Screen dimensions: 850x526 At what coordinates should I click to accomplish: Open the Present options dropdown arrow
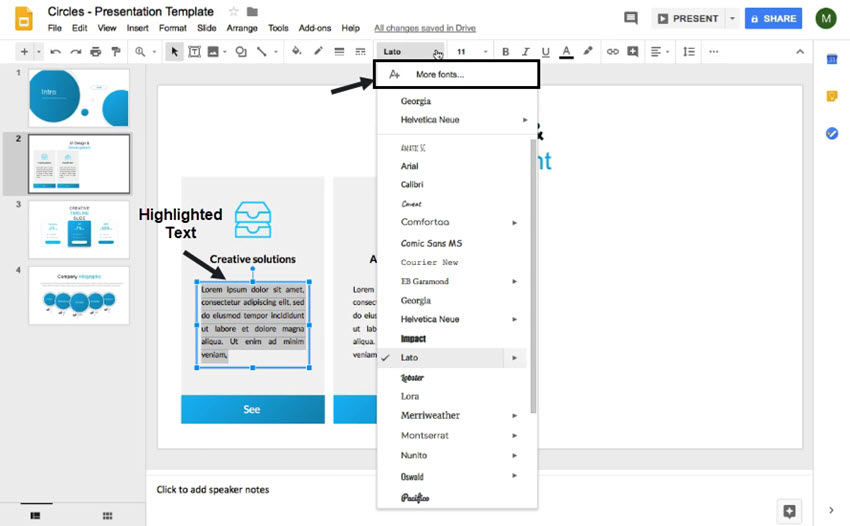(732, 18)
